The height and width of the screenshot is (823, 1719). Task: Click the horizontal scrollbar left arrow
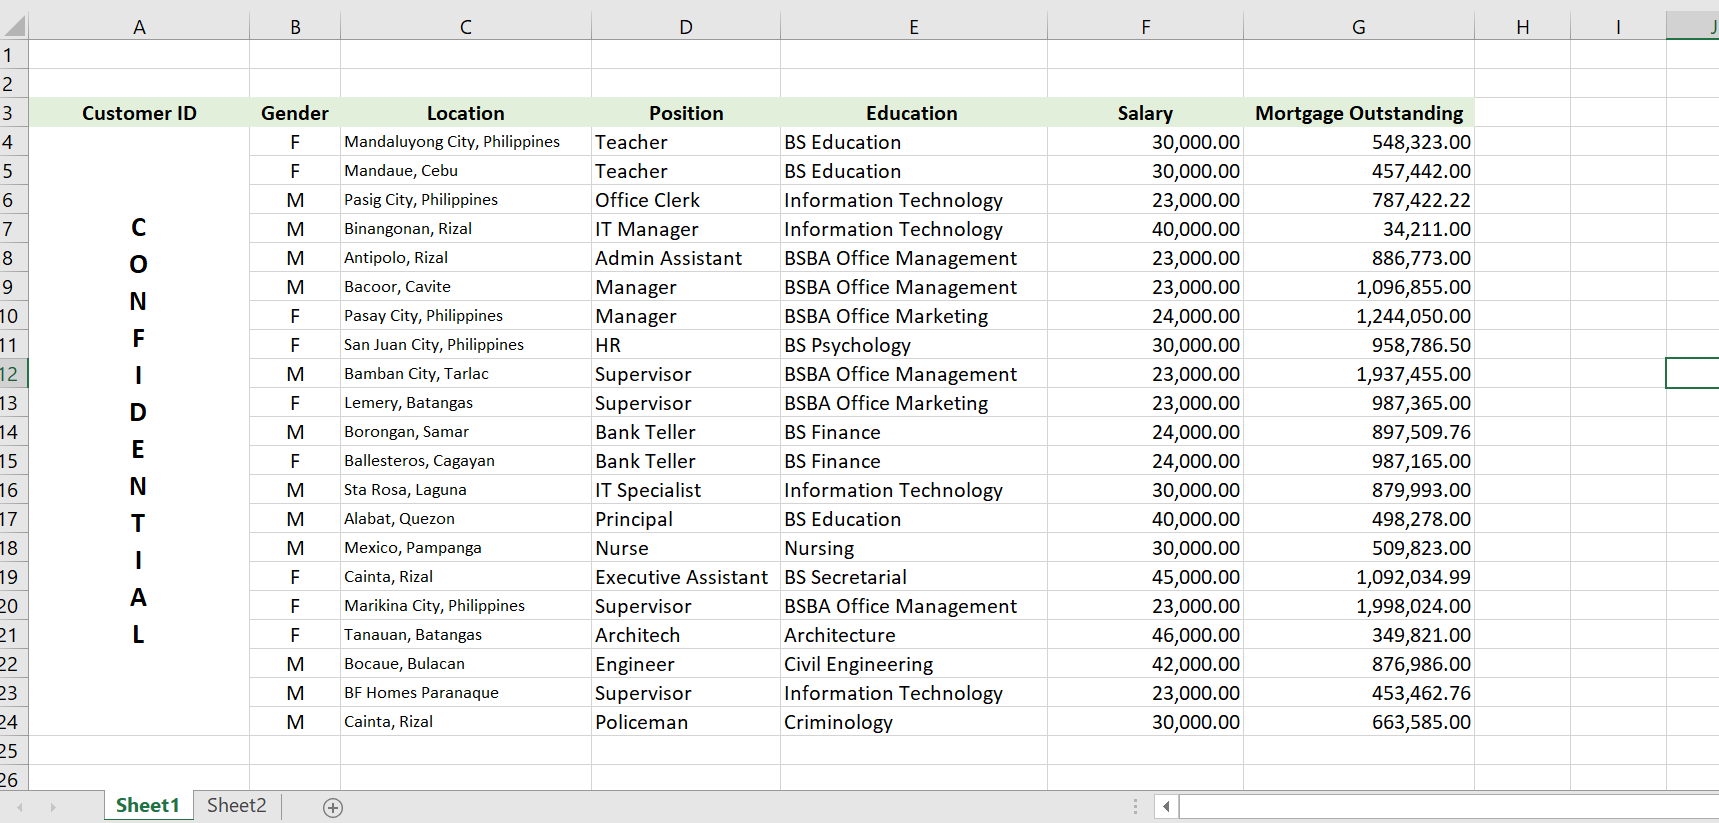(1166, 806)
